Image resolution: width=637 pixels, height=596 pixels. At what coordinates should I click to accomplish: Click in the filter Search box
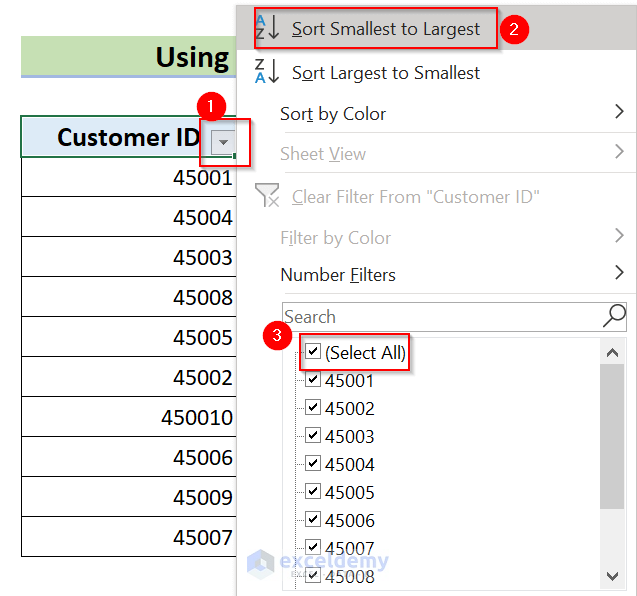coord(440,317)
